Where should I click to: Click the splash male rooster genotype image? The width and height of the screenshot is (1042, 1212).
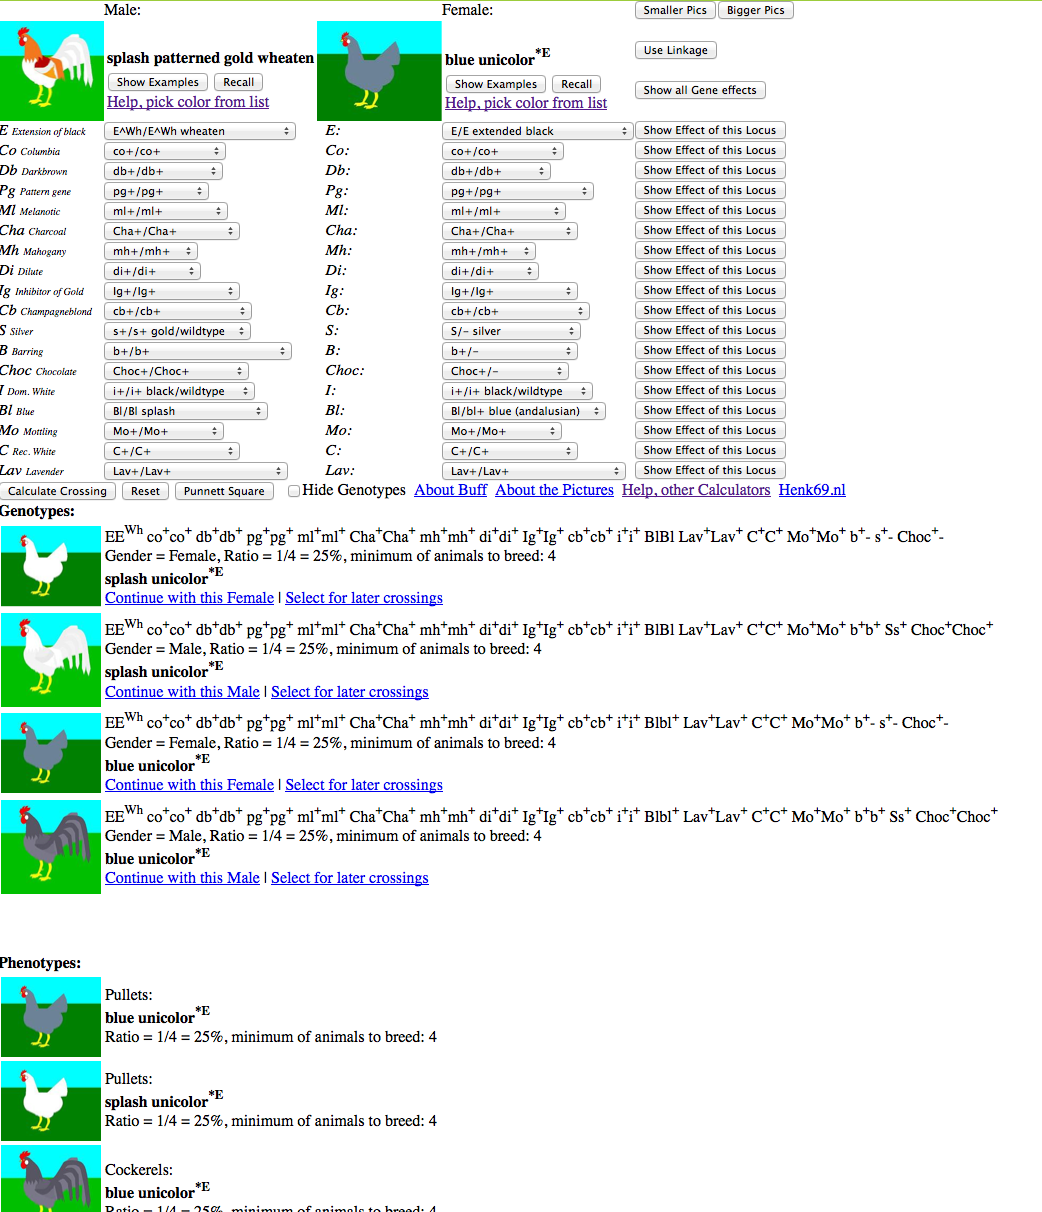[x=51, y=660]
